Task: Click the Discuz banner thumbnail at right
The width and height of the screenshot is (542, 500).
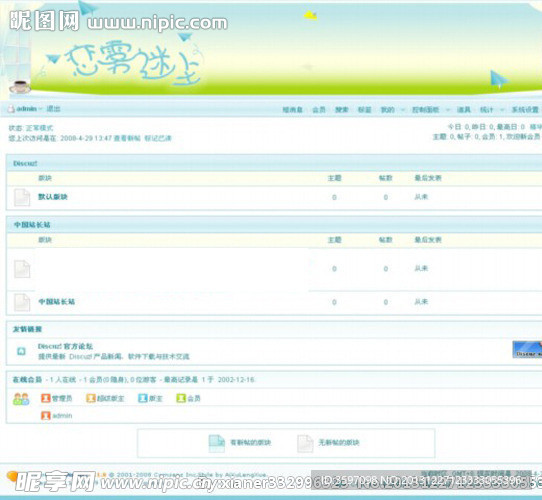Action: tap(527, 349)
